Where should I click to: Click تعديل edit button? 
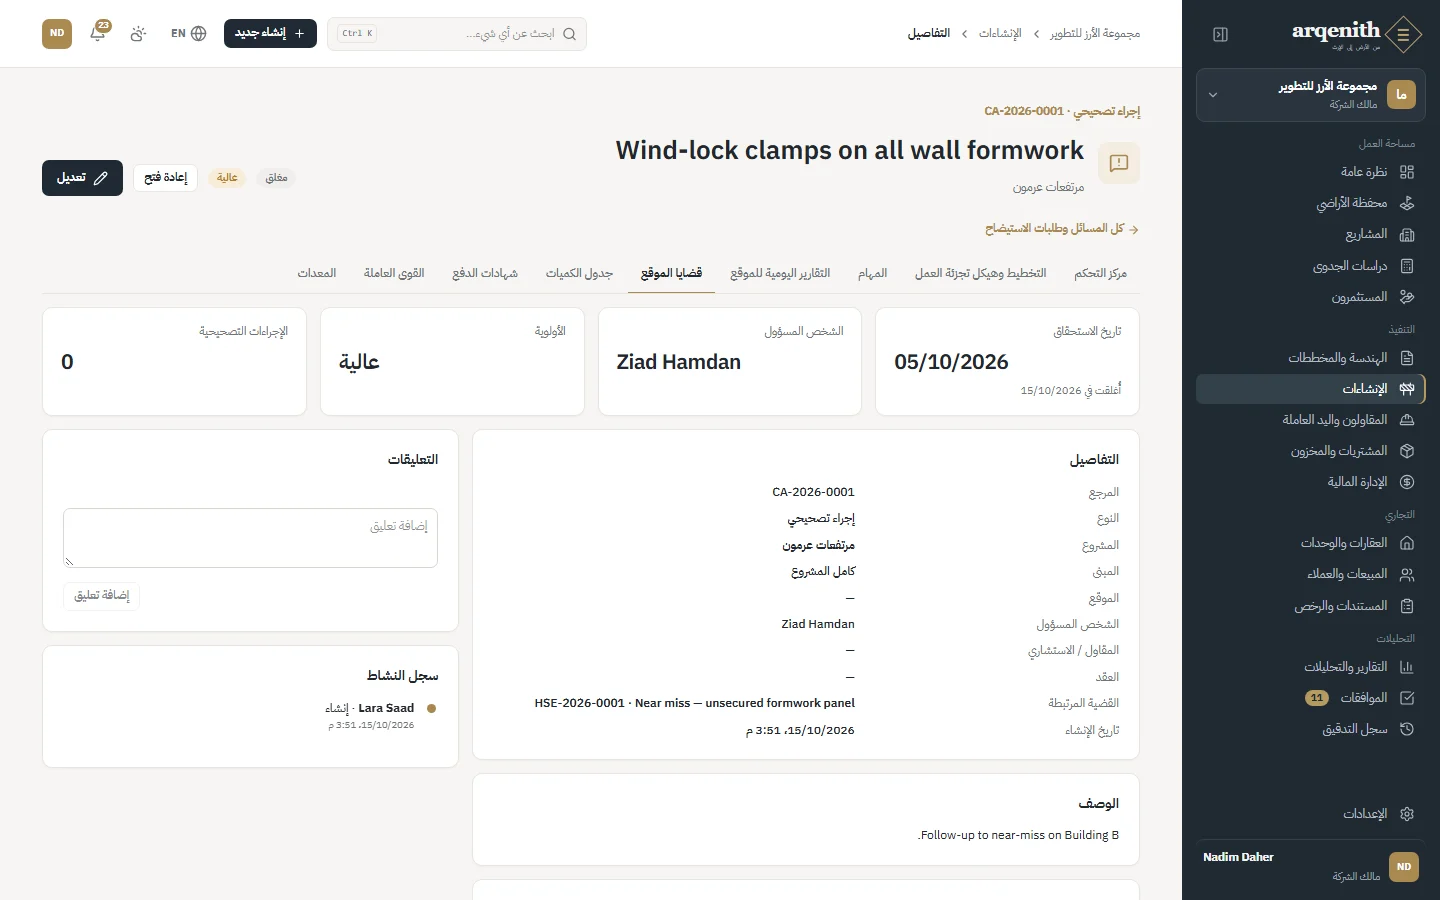82,178
